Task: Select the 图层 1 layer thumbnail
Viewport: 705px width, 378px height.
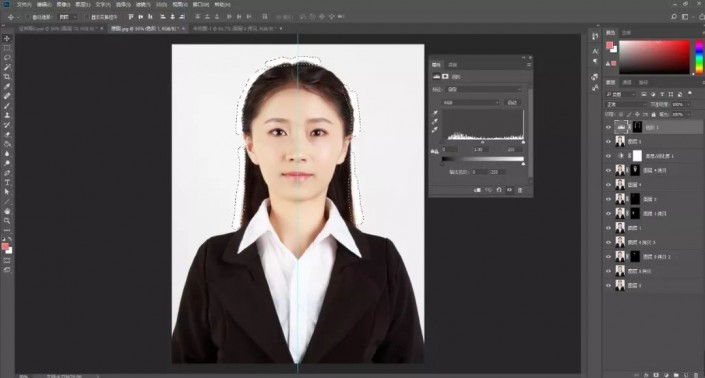Action: [x=620, y=228]
